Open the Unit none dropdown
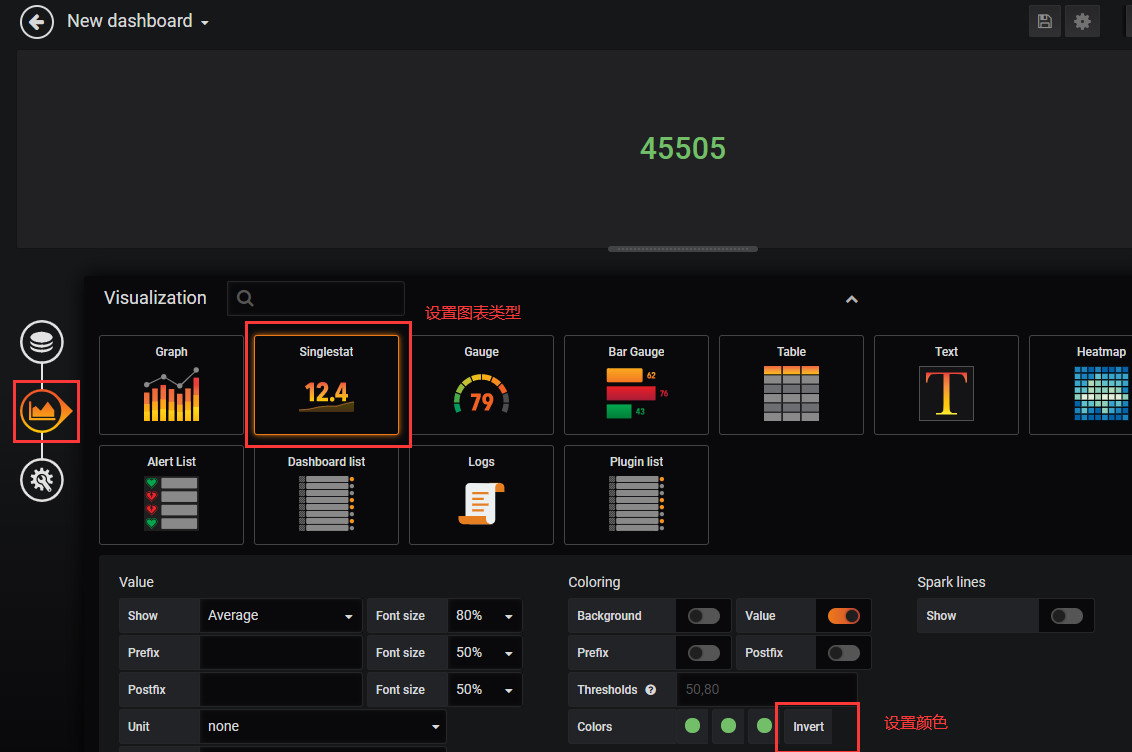The height and width of the screenshot is (752, 1132). (x=323, y=727)
